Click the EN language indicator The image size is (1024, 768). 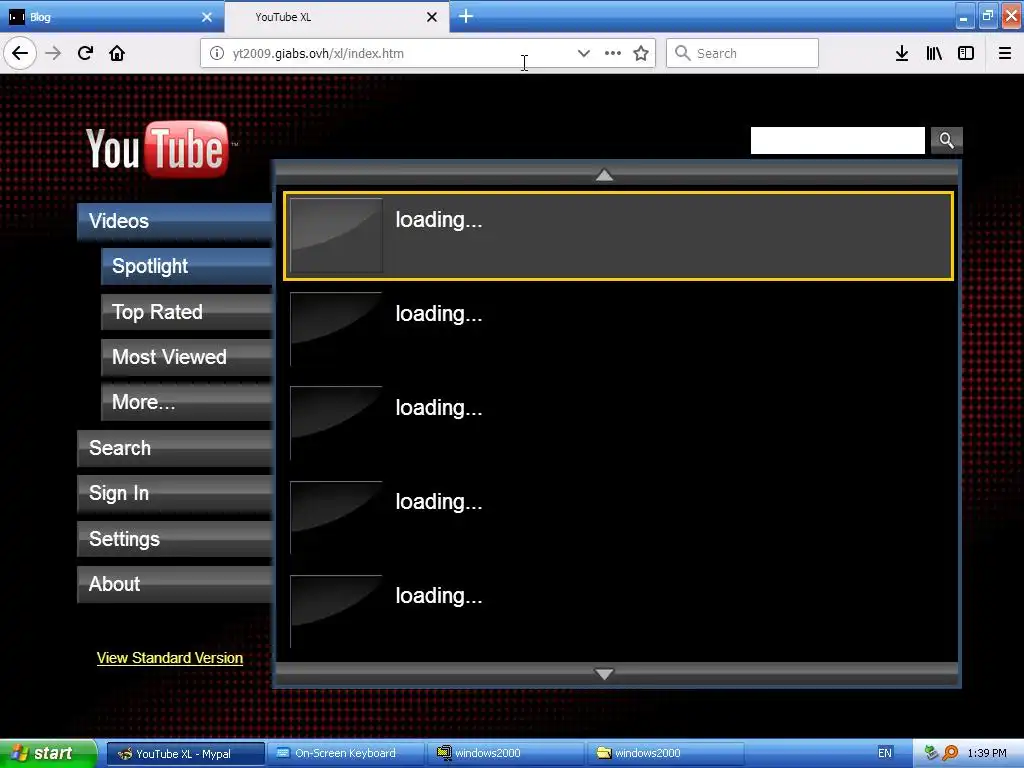click(x=885, y=754)
